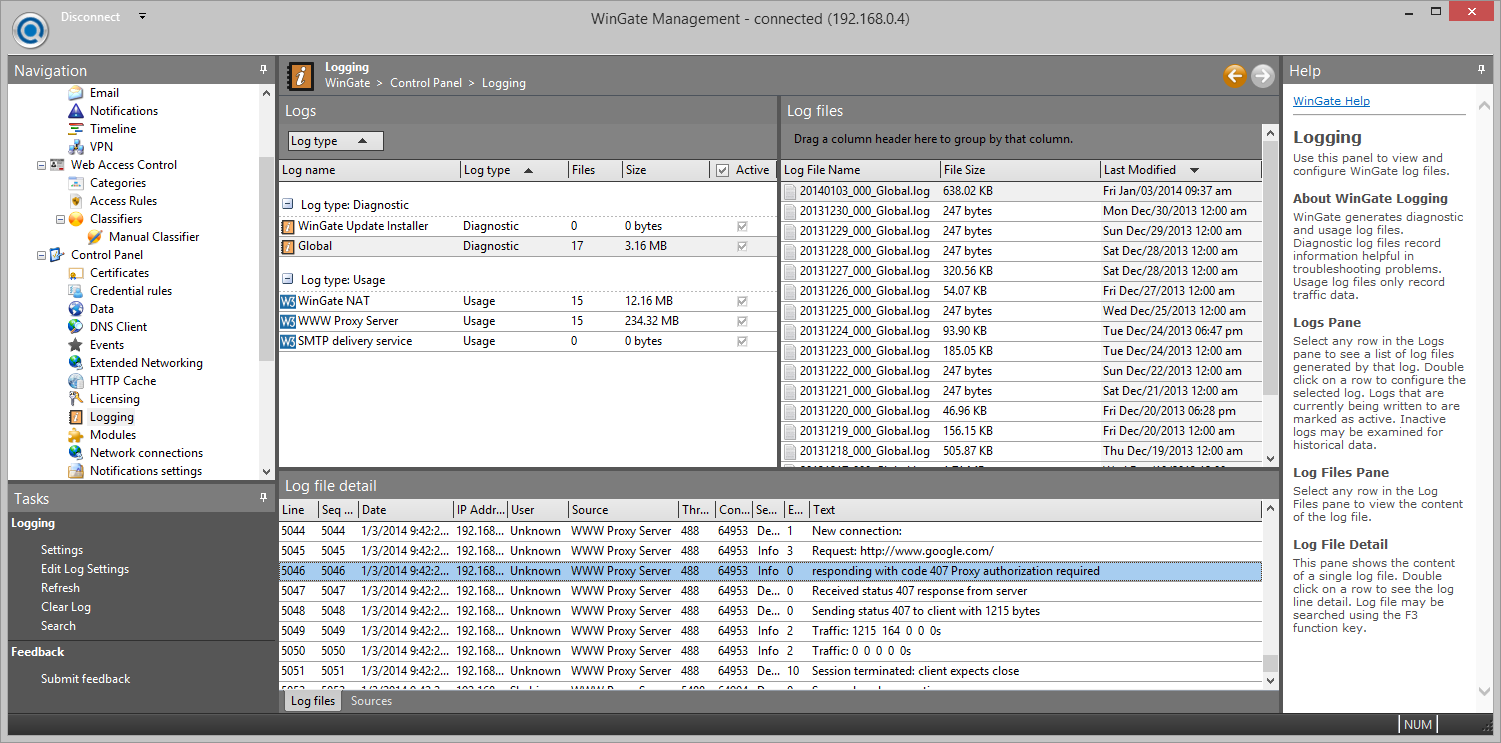Click the Navigation tree vertical scrollbar thumb
Viewport: 1501px width, 743px height.
click(267, 258)
